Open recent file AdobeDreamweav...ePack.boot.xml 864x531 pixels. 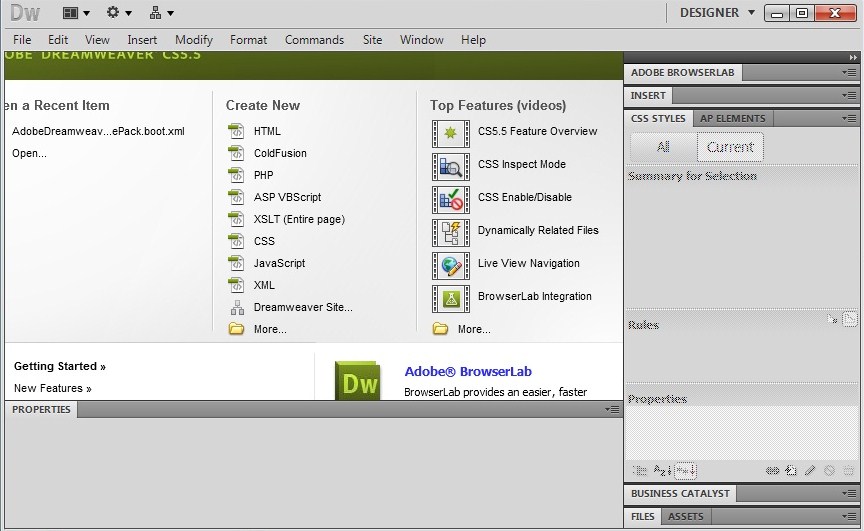tap(98, 131)
